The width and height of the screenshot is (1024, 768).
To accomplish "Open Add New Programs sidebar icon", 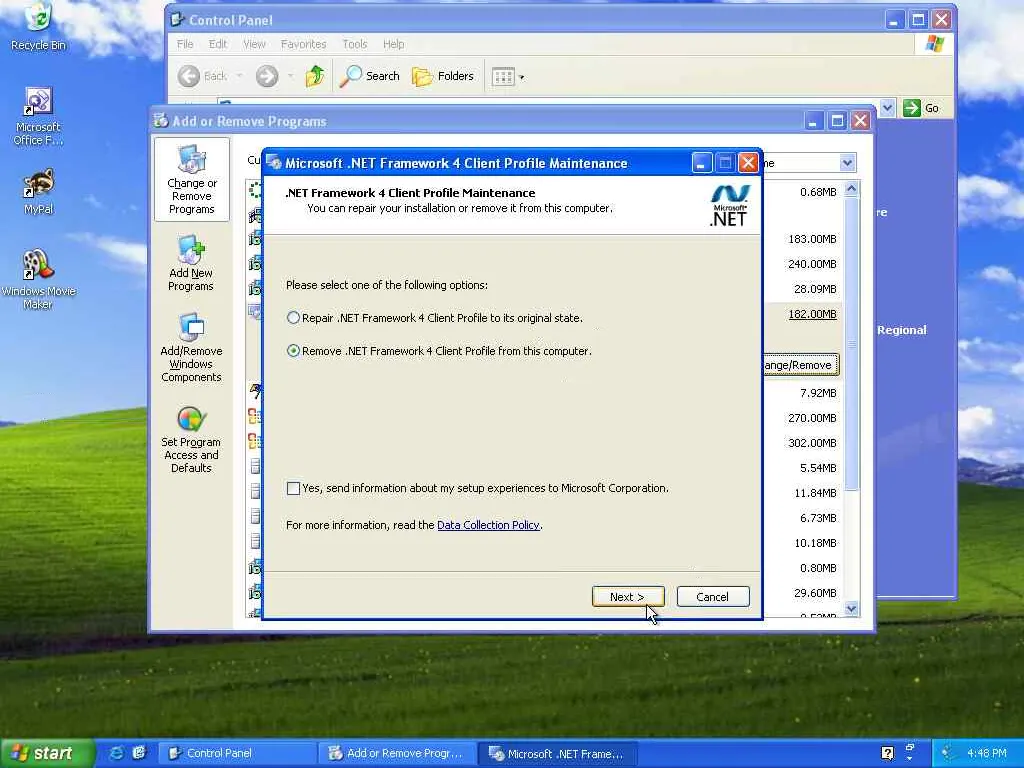I will pyautogui.click(x=191, y=263).
